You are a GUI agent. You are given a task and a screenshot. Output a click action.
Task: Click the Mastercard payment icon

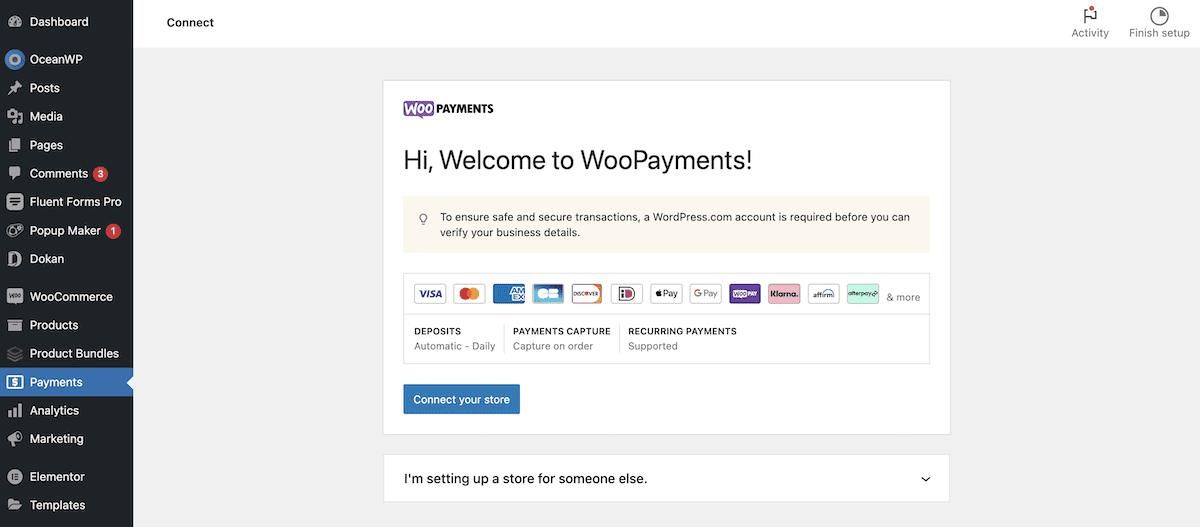click(x=469, y=294)
